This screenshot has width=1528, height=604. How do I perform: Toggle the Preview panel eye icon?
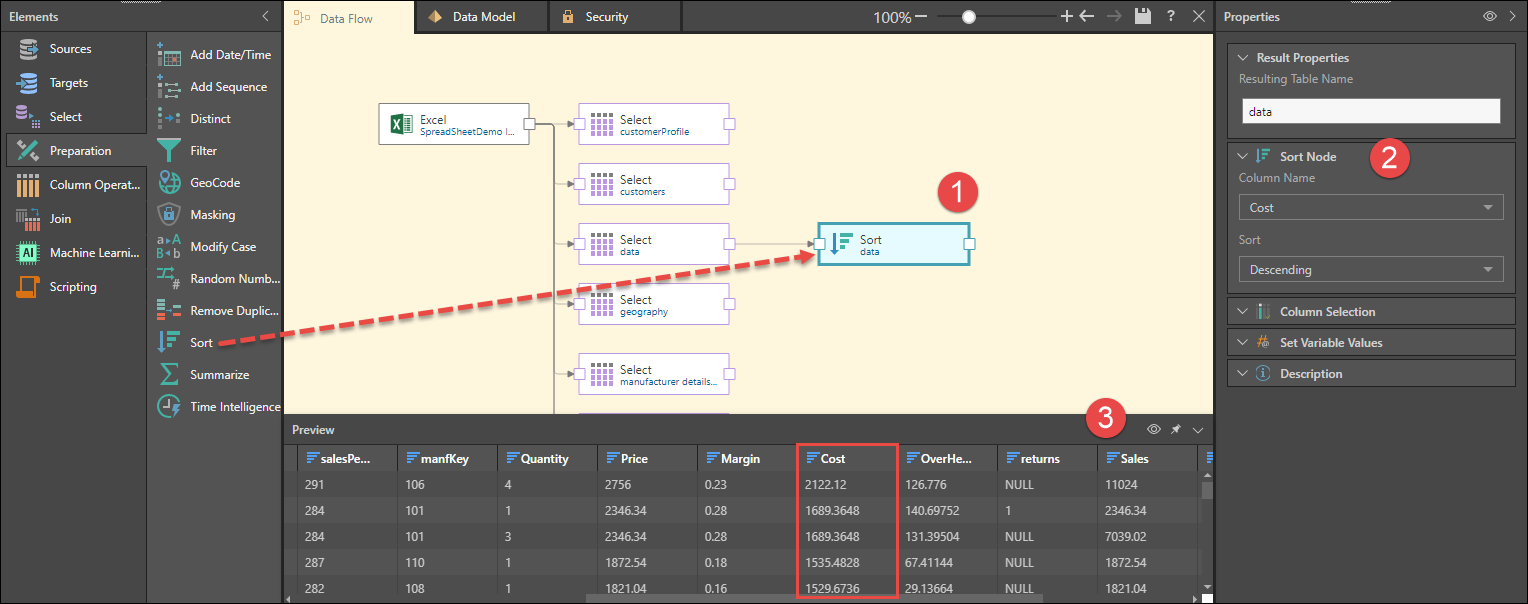click(1153, 429)
